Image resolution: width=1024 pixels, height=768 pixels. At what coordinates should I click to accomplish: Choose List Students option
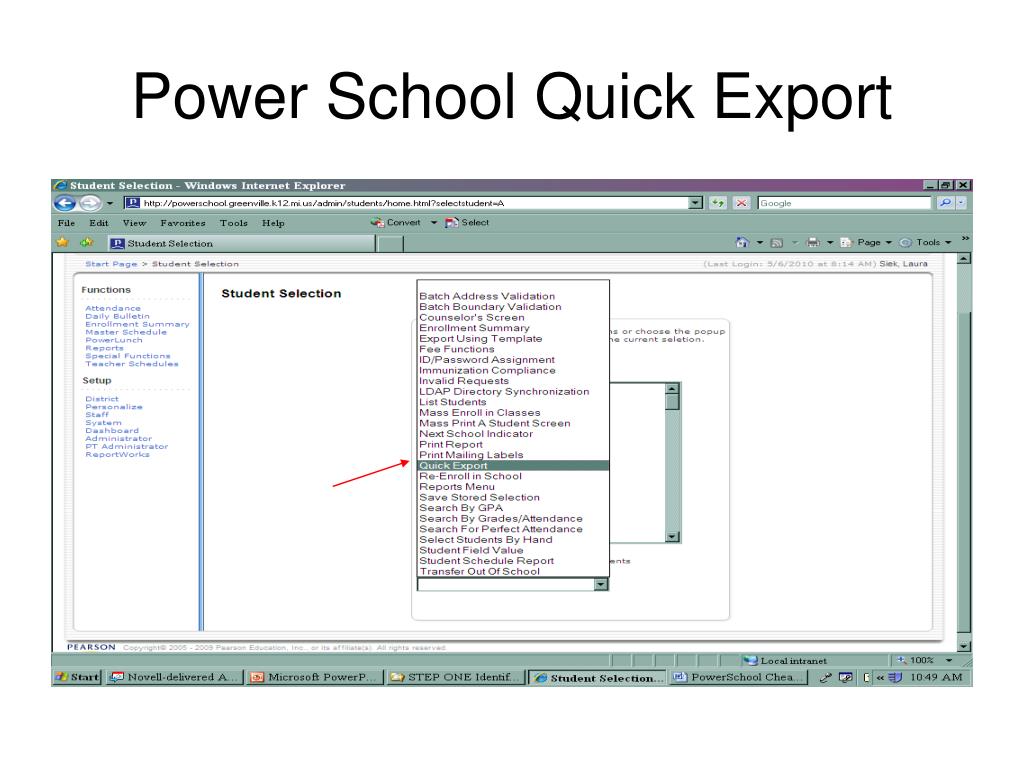pos(513,402)
